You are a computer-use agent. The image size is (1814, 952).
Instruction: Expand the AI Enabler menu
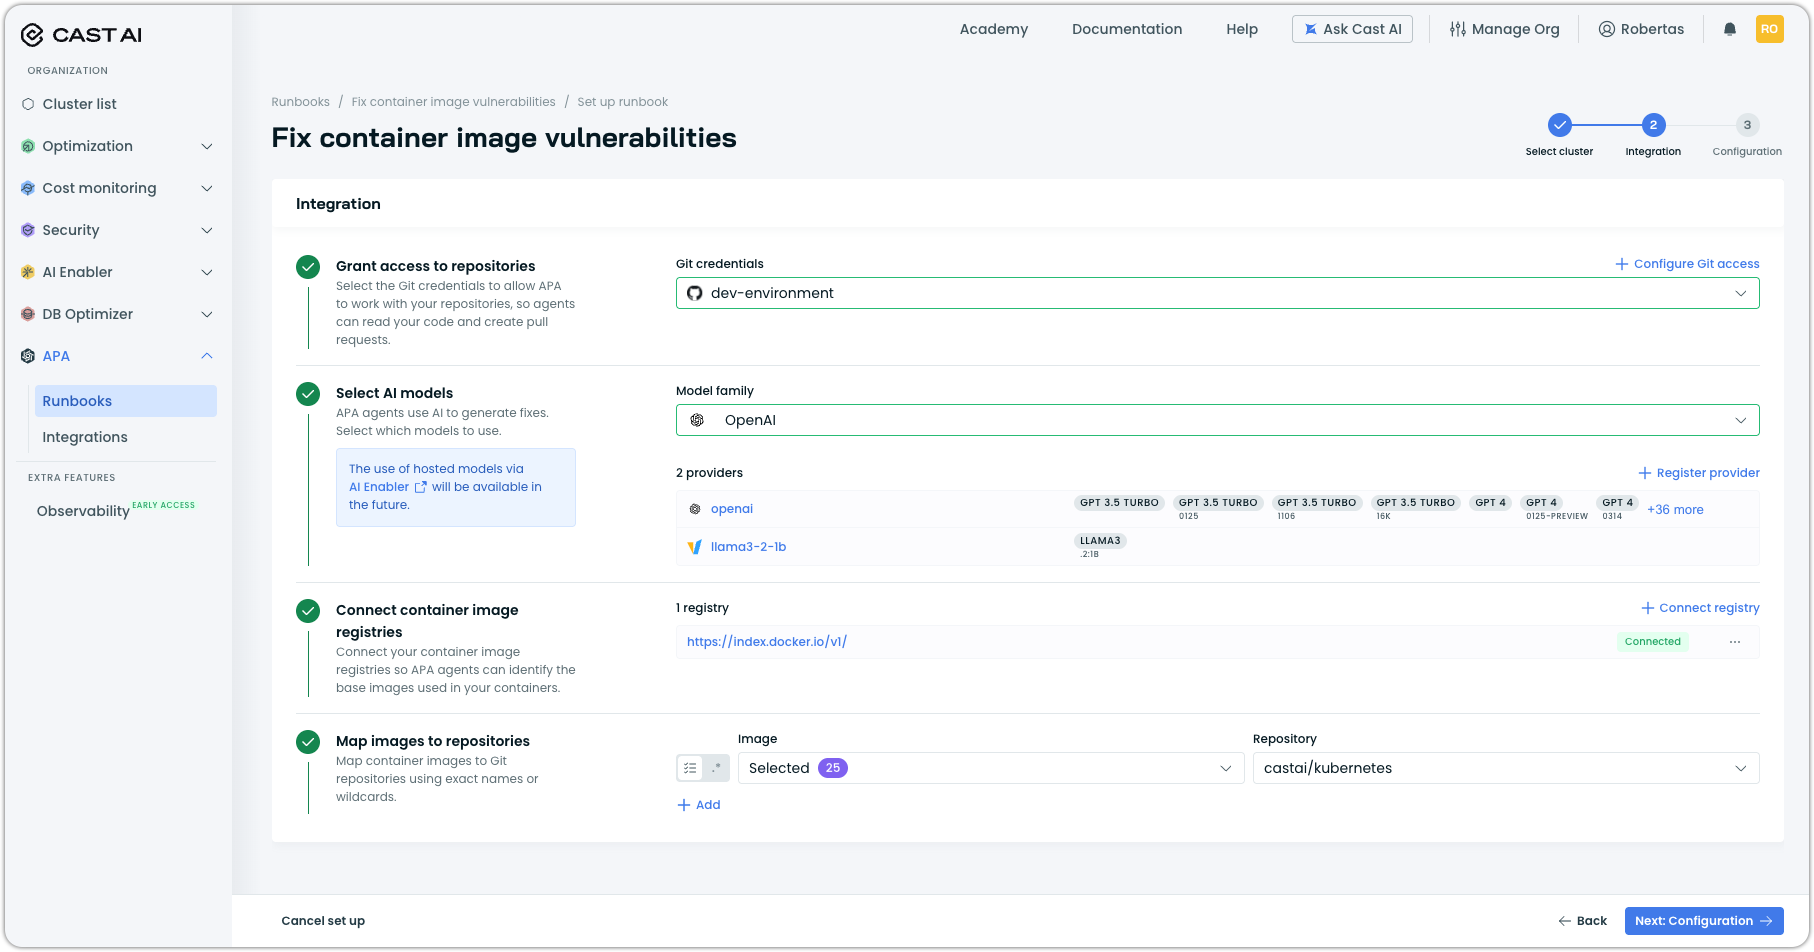[x=207, y=272]
